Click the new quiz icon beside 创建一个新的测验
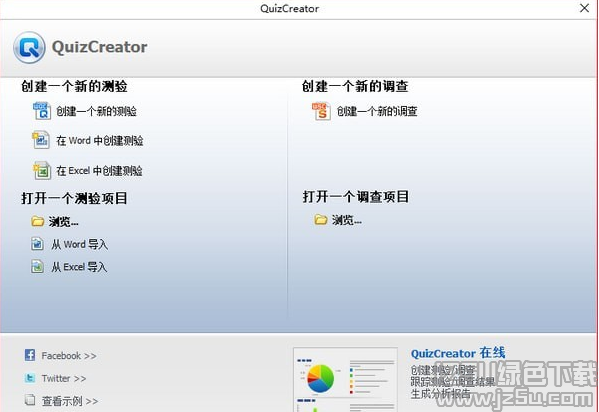Viewport: 599px width, 412px height. pyautogui.click(x=42, y=111)
